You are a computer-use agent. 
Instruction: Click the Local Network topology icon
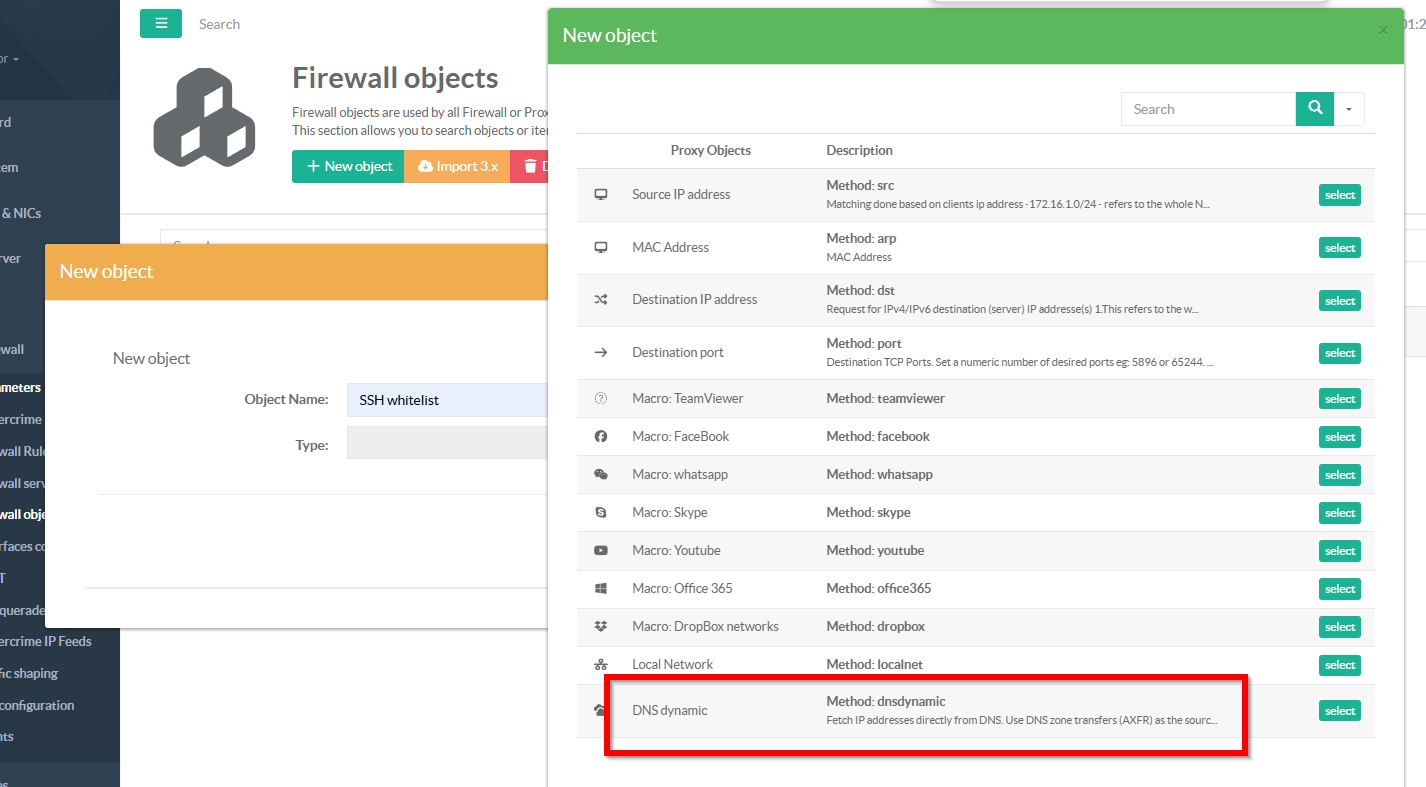(x=601, y=665)
